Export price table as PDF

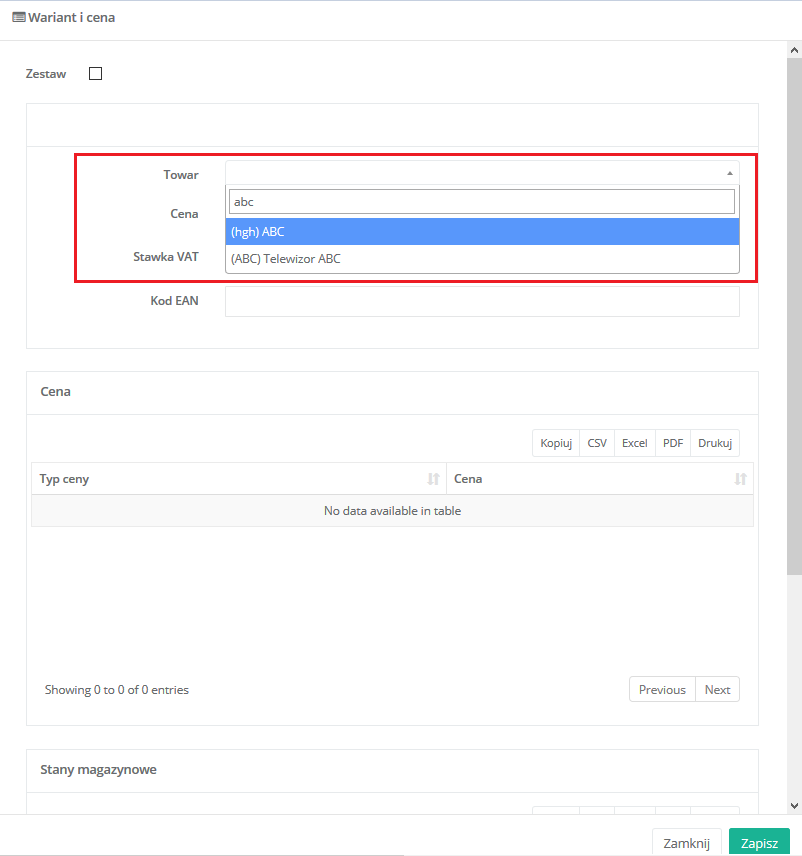click(673, 443)
